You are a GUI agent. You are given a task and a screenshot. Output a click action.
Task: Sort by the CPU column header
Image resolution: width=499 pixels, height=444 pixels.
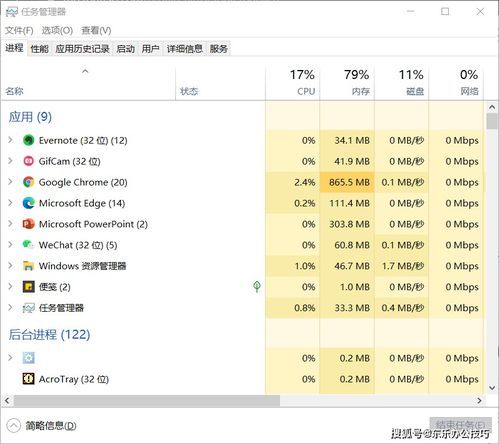292,83
